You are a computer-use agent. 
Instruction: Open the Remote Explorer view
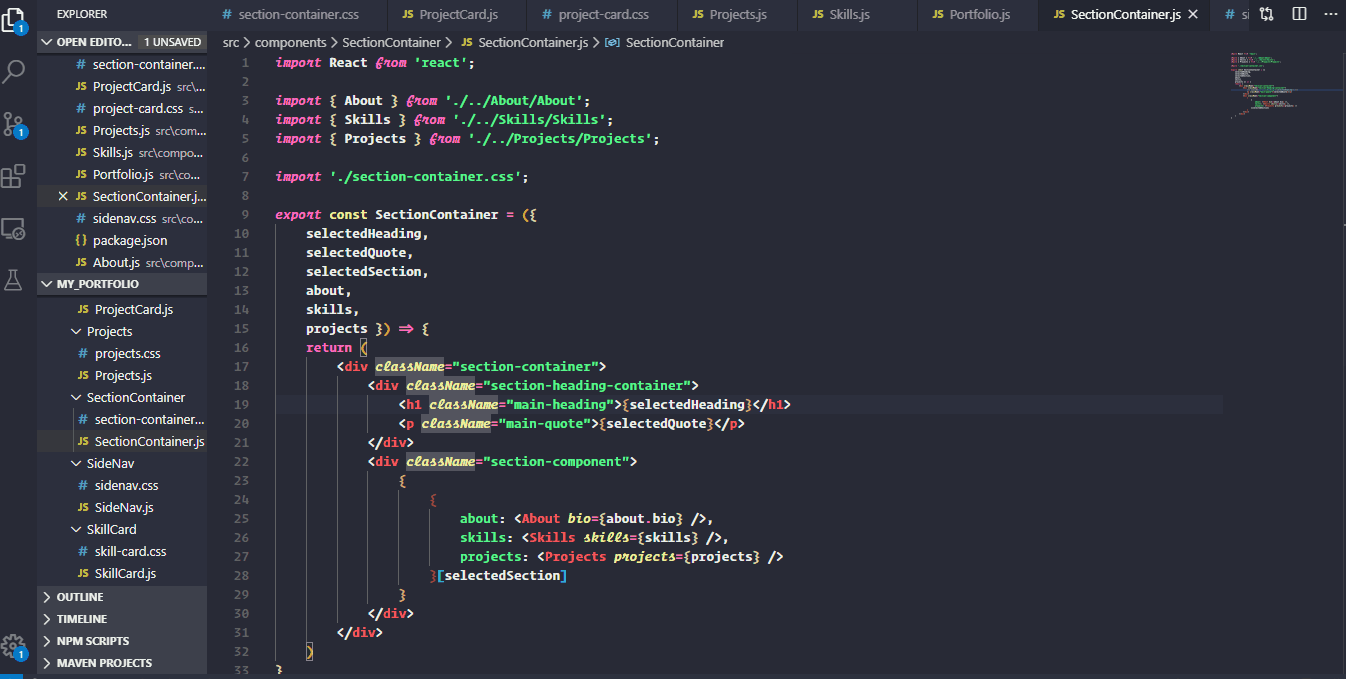click(x=13, y=229)
